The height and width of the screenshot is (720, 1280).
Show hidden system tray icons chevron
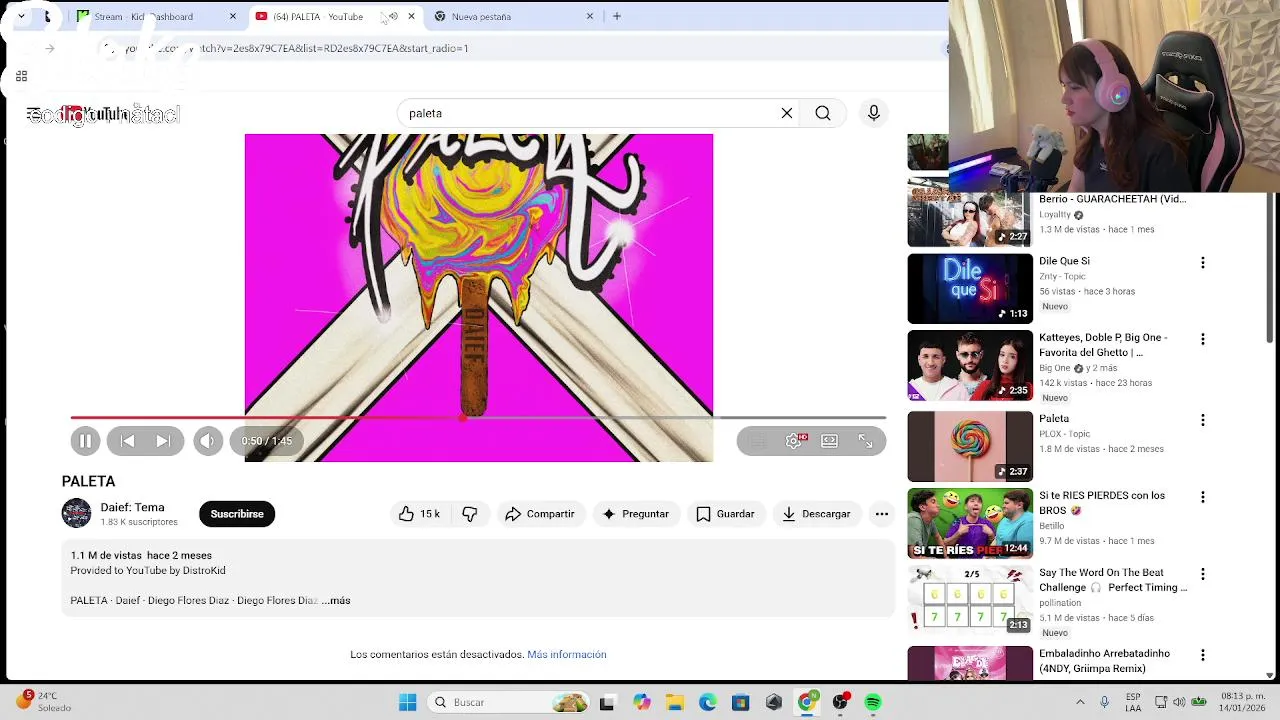(1080, 702)
